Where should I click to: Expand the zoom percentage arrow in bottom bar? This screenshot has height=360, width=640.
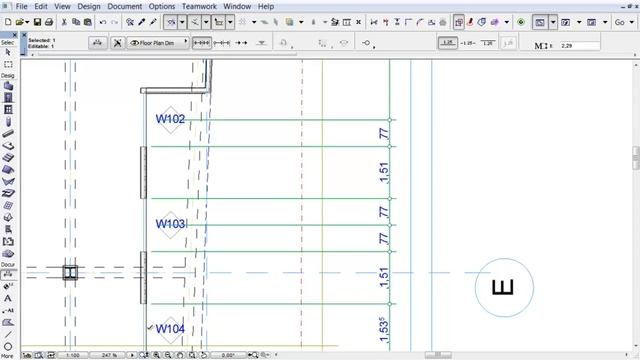pyautogui.click(x=132, y=355)
